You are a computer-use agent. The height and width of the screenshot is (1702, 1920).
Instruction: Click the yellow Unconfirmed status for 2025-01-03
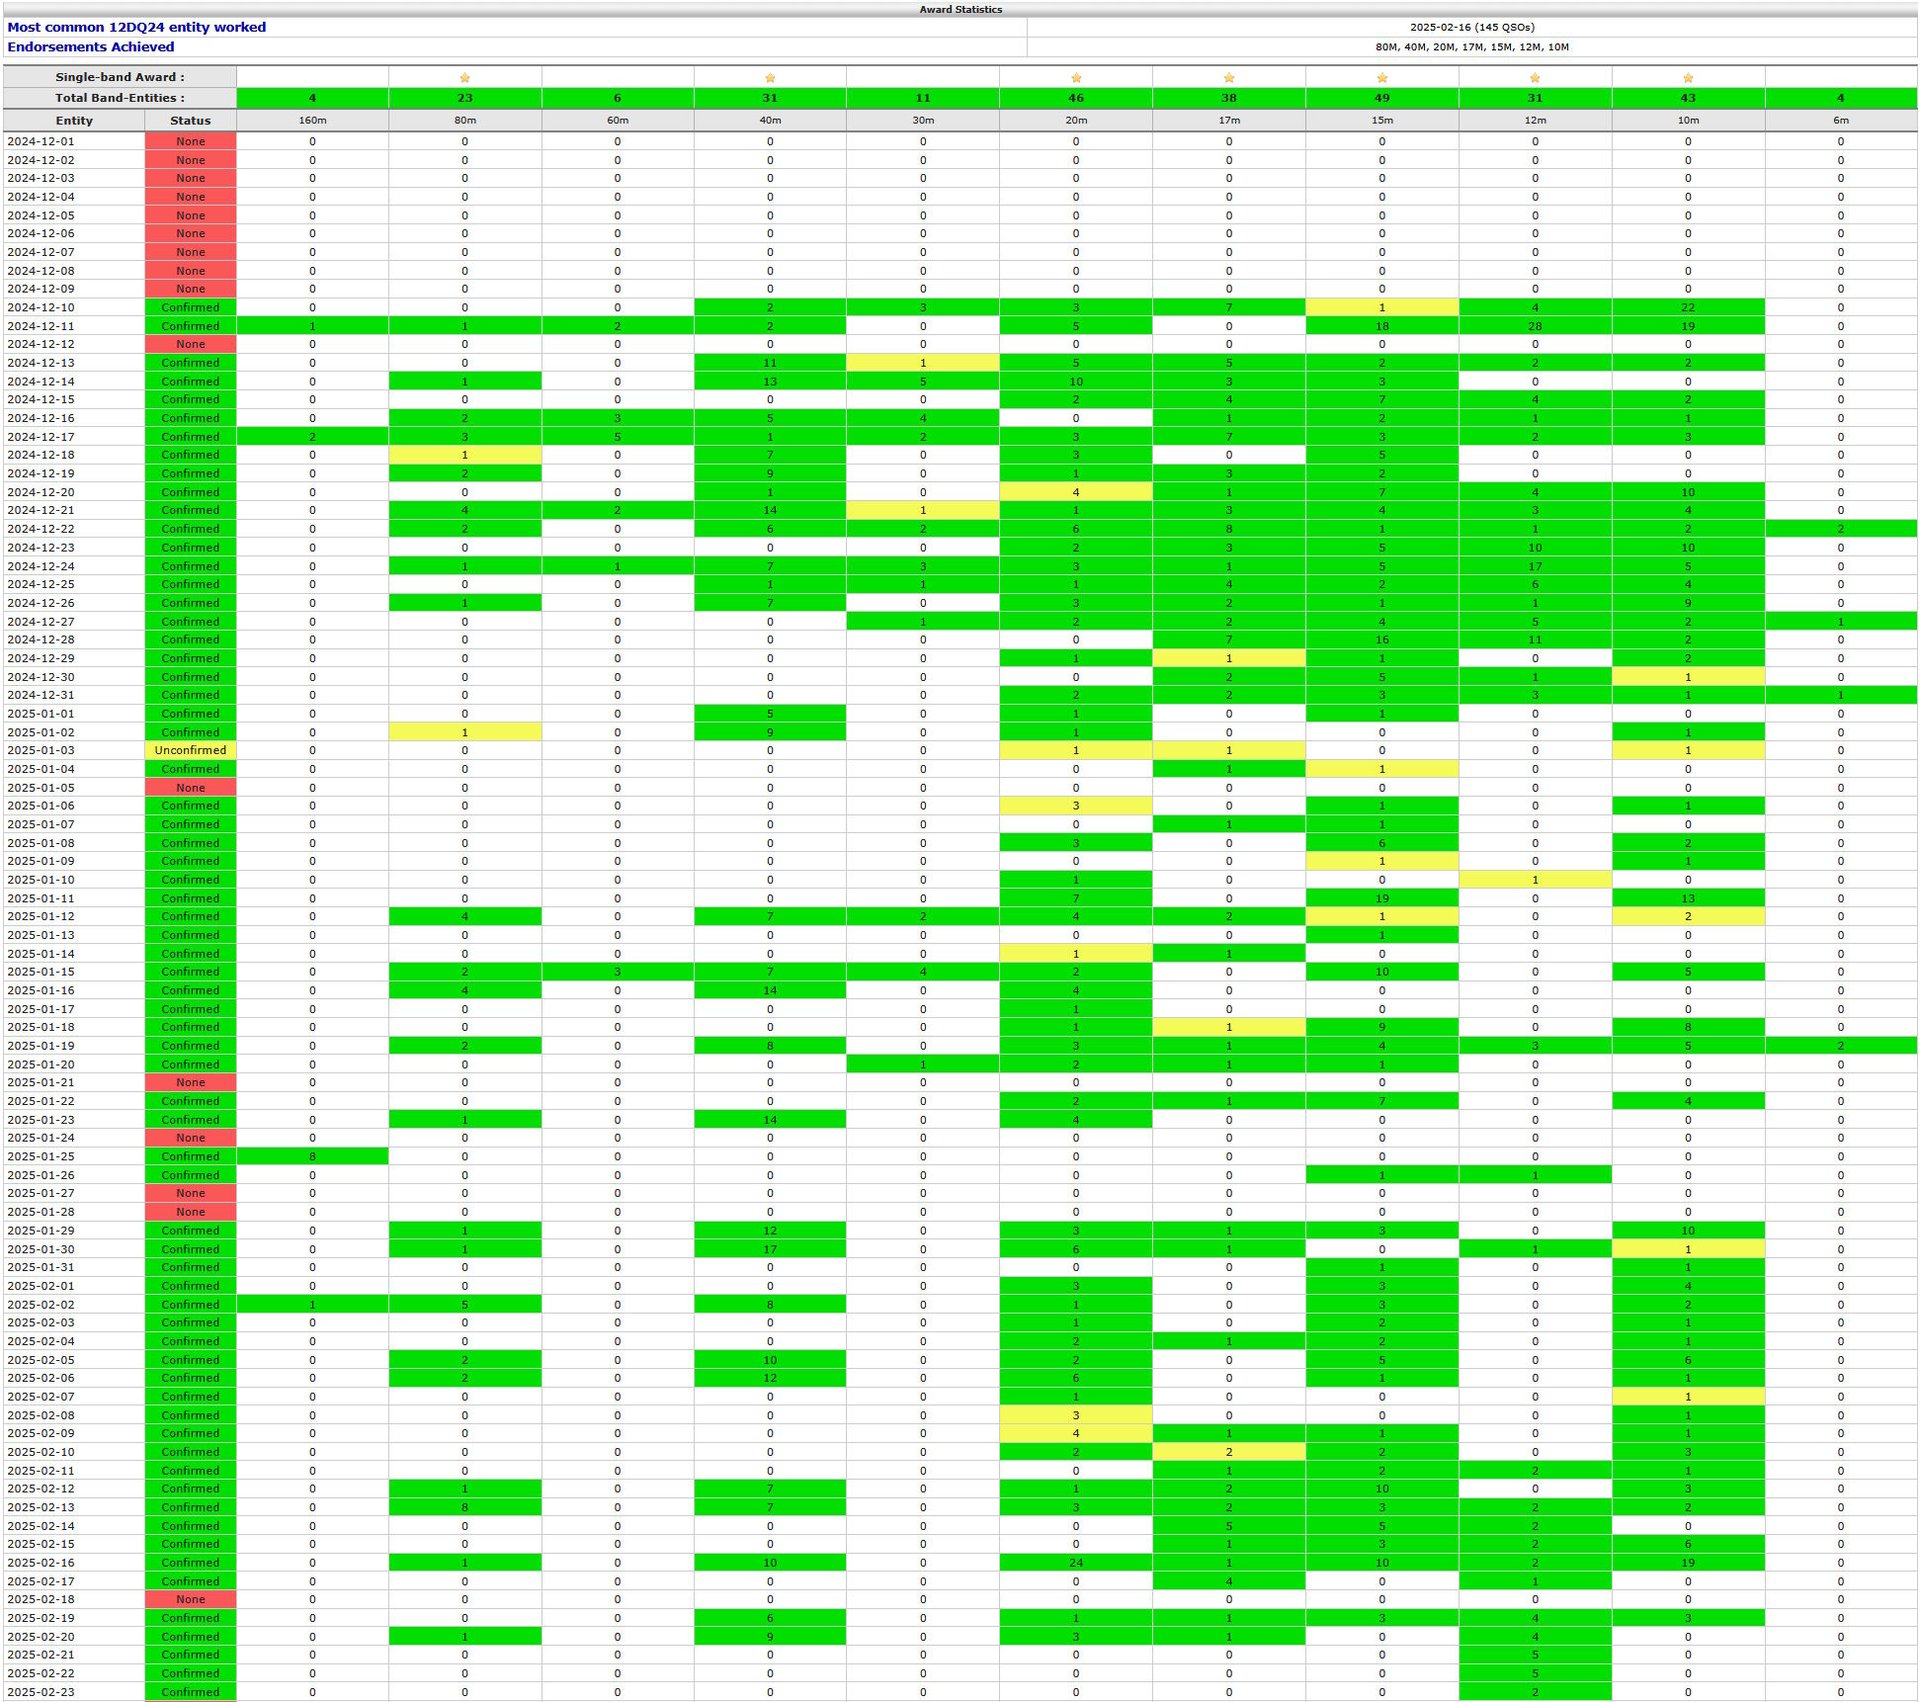click(x=190, y=750)
